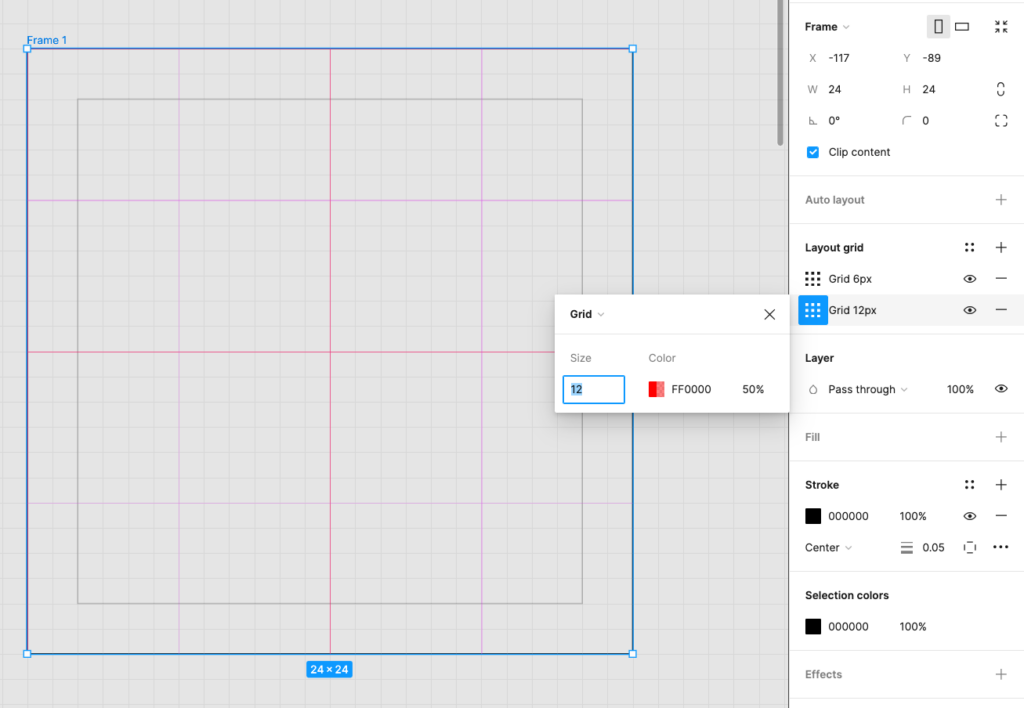Screen dimensions: 1024x708
Task: Open the black Stroke color swatch
Action: [x=813, y=516]
